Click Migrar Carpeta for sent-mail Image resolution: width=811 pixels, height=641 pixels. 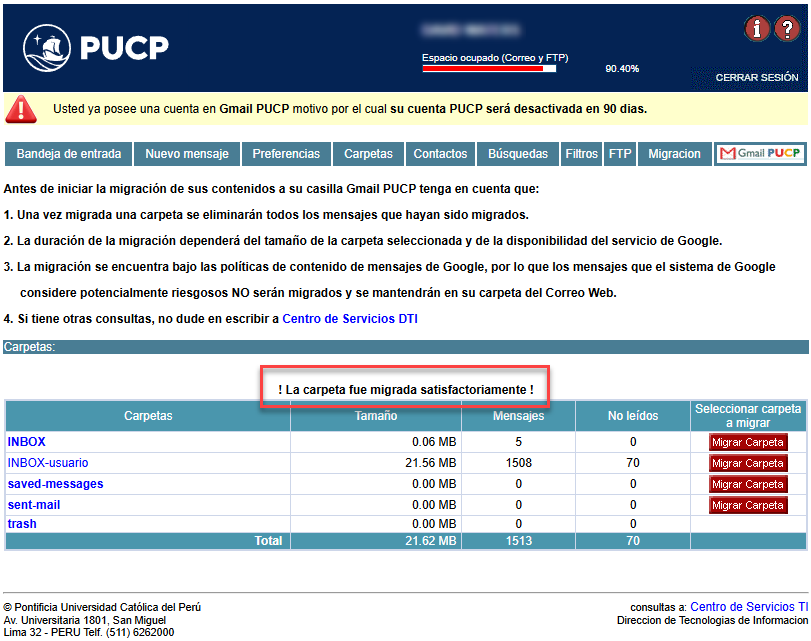pyautogui.click(x=748, y=505)
